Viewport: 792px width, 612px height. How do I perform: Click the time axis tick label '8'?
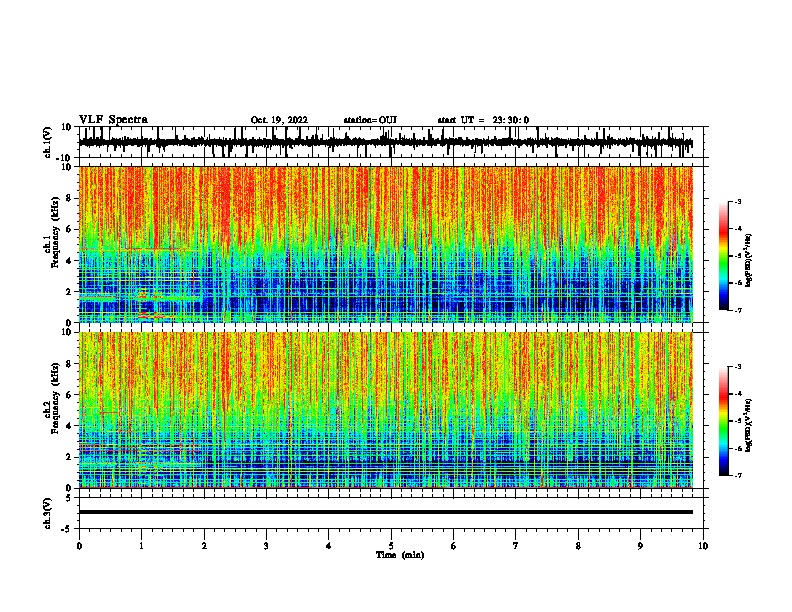pos(578,546)
